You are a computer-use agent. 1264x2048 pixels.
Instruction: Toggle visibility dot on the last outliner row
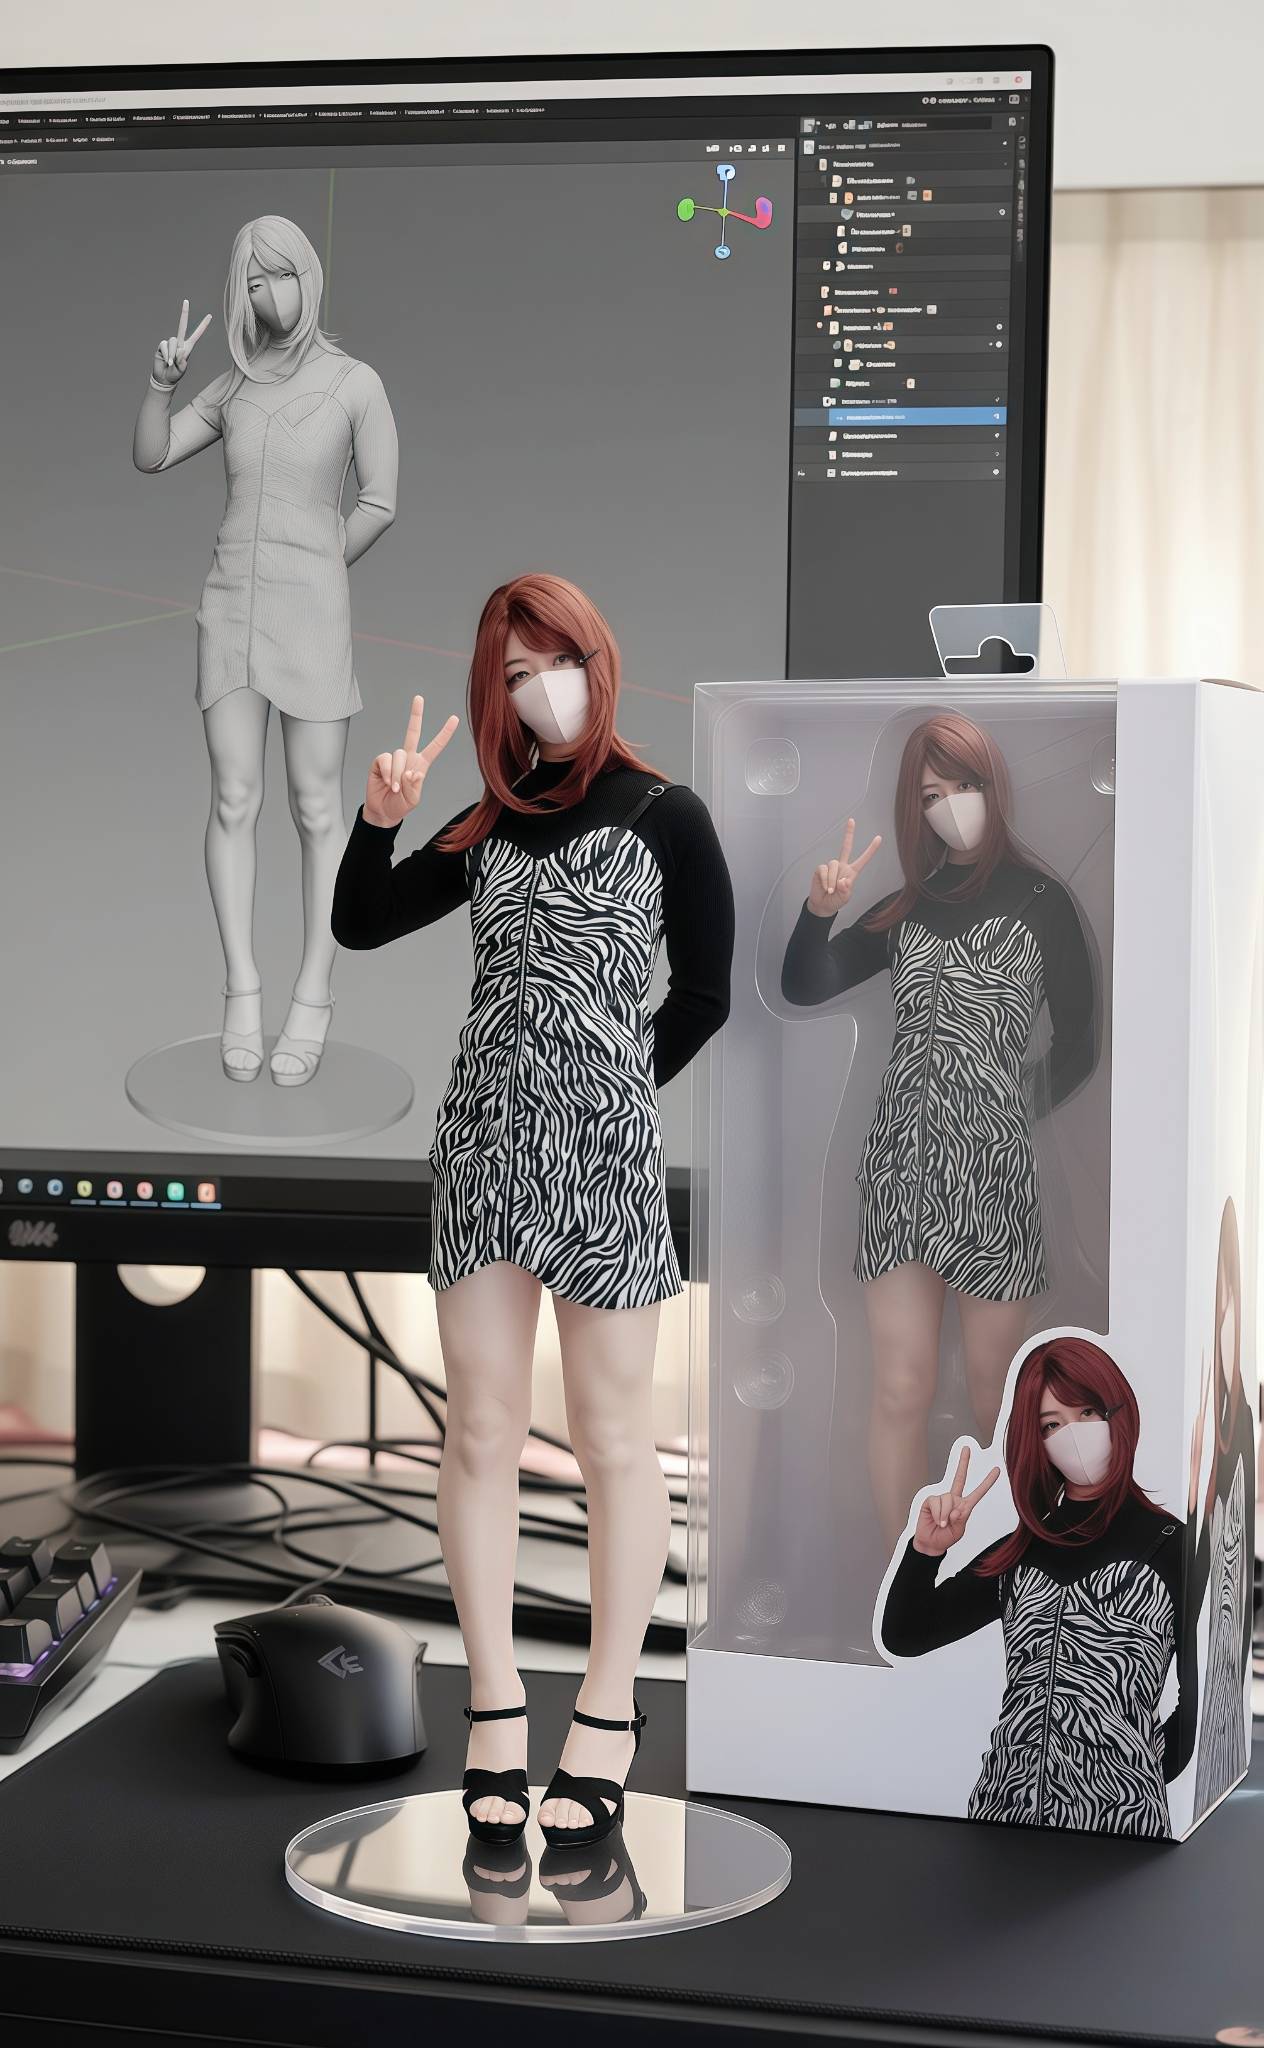tap(996, 472)
